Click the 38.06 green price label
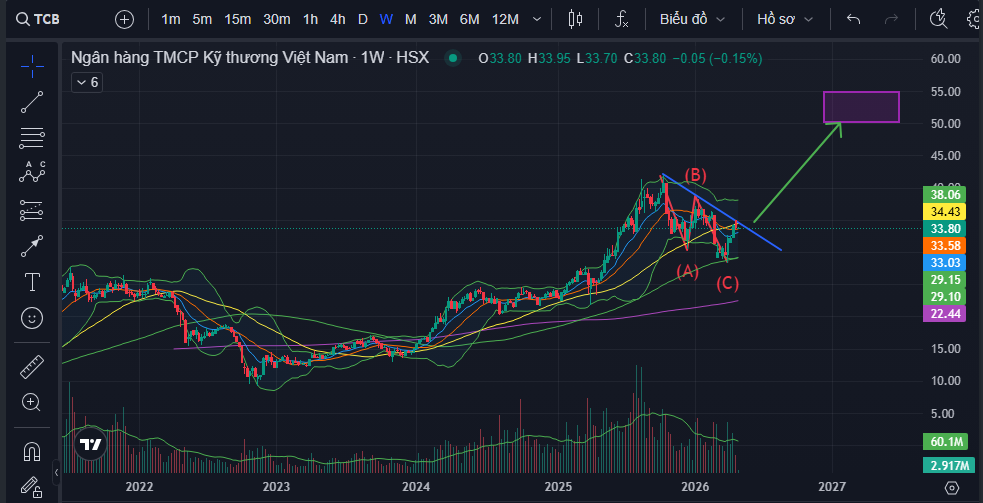983x503 pixels. pyautogui.click(x=945, y=194)
